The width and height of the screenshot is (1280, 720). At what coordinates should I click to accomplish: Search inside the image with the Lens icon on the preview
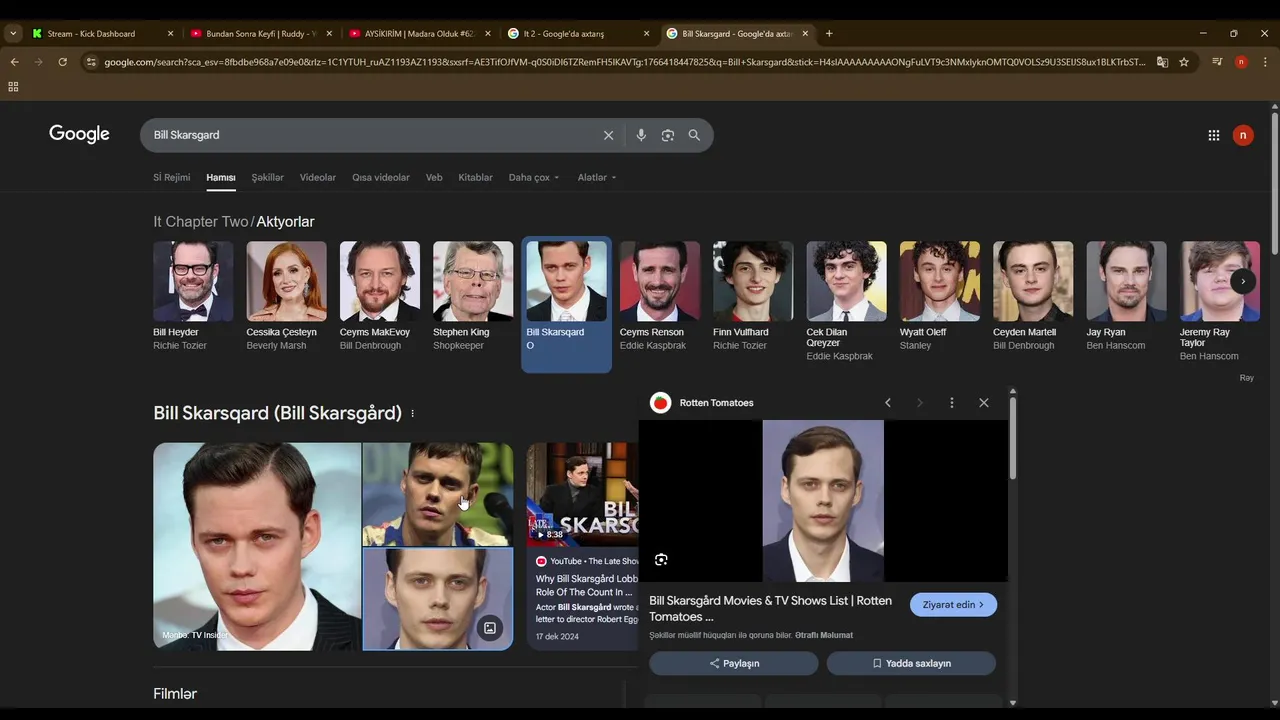coord(661,560)
